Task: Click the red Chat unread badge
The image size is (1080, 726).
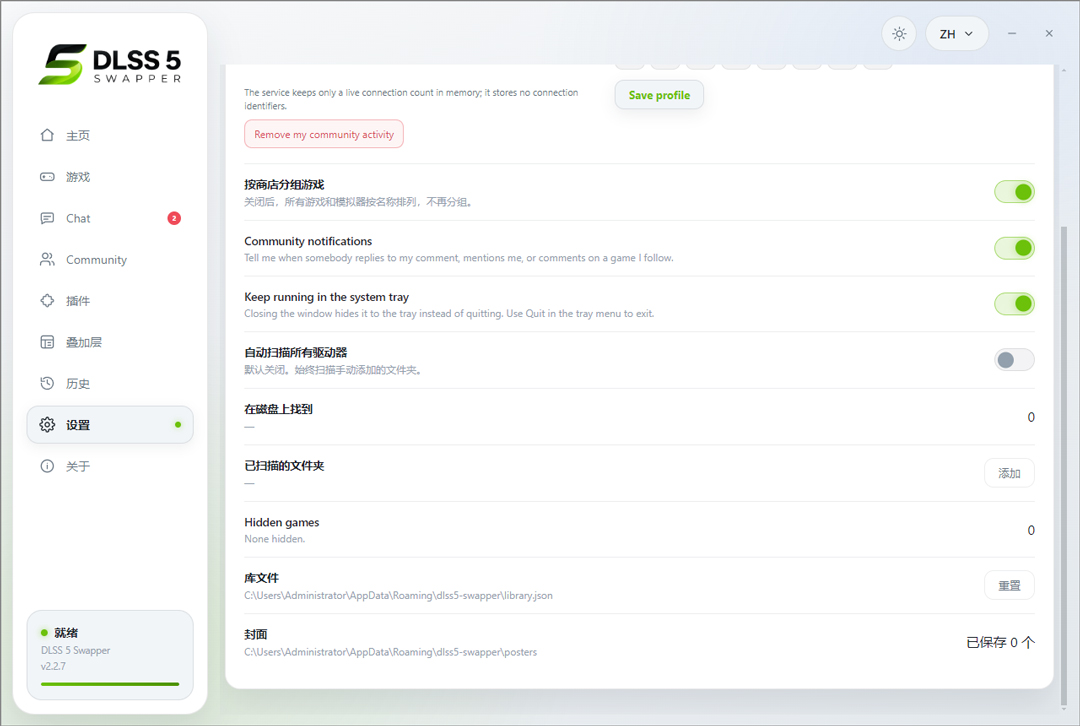Action: point(174,218)
